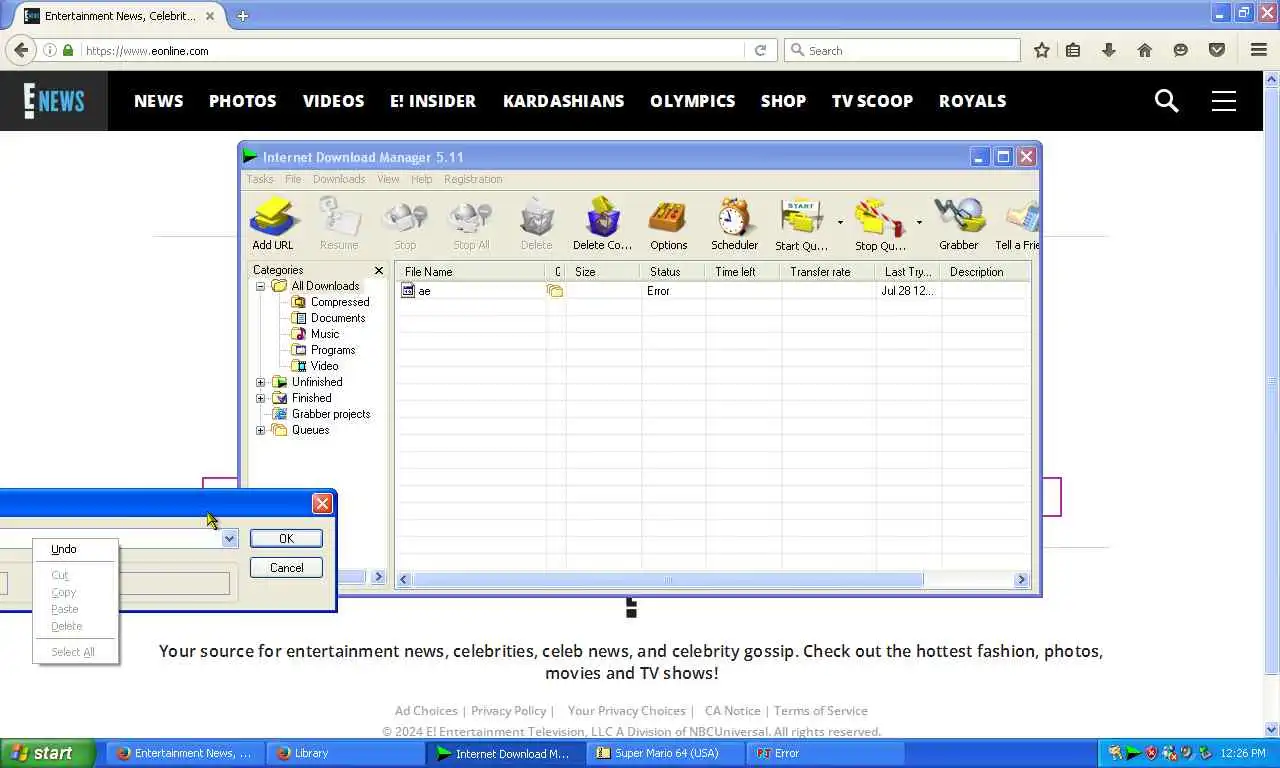Click the list's scroll right arrow
1280x768 pixels.
pos(1021,579)
